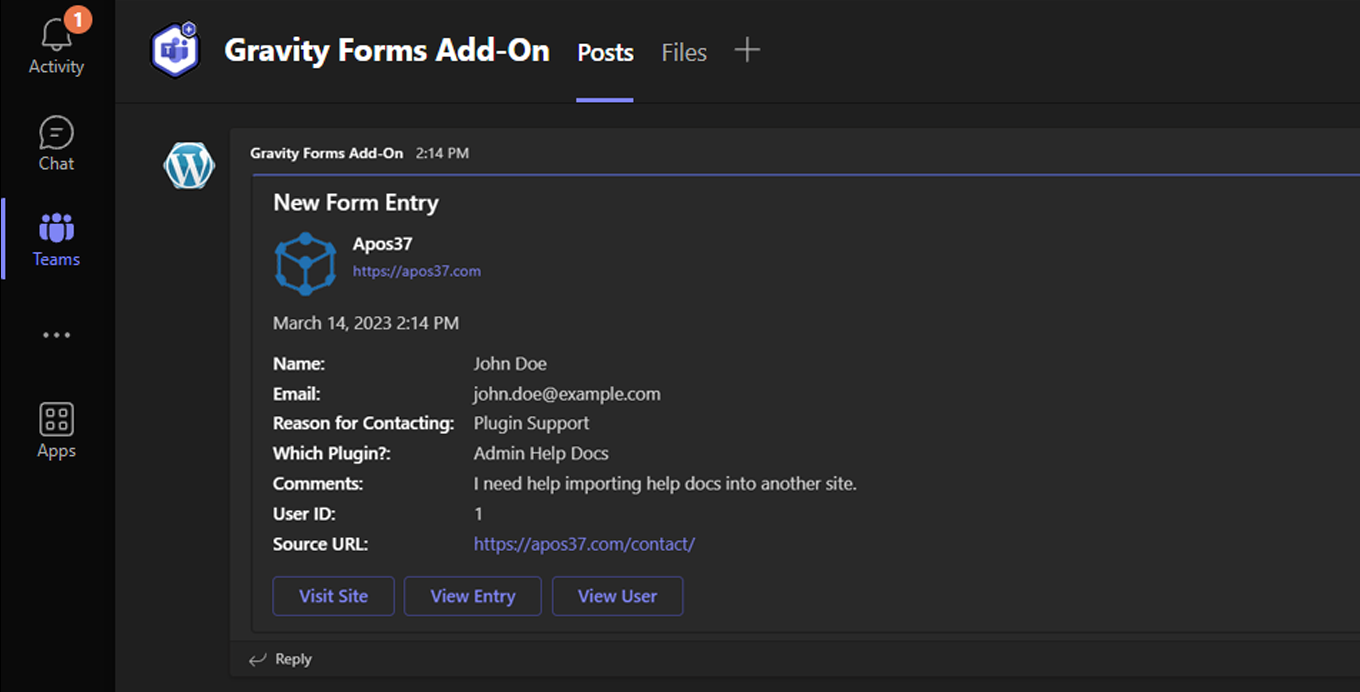Click the User ID: label
The width and height of the screenshot is (1360, 692).
click(304, 514)
